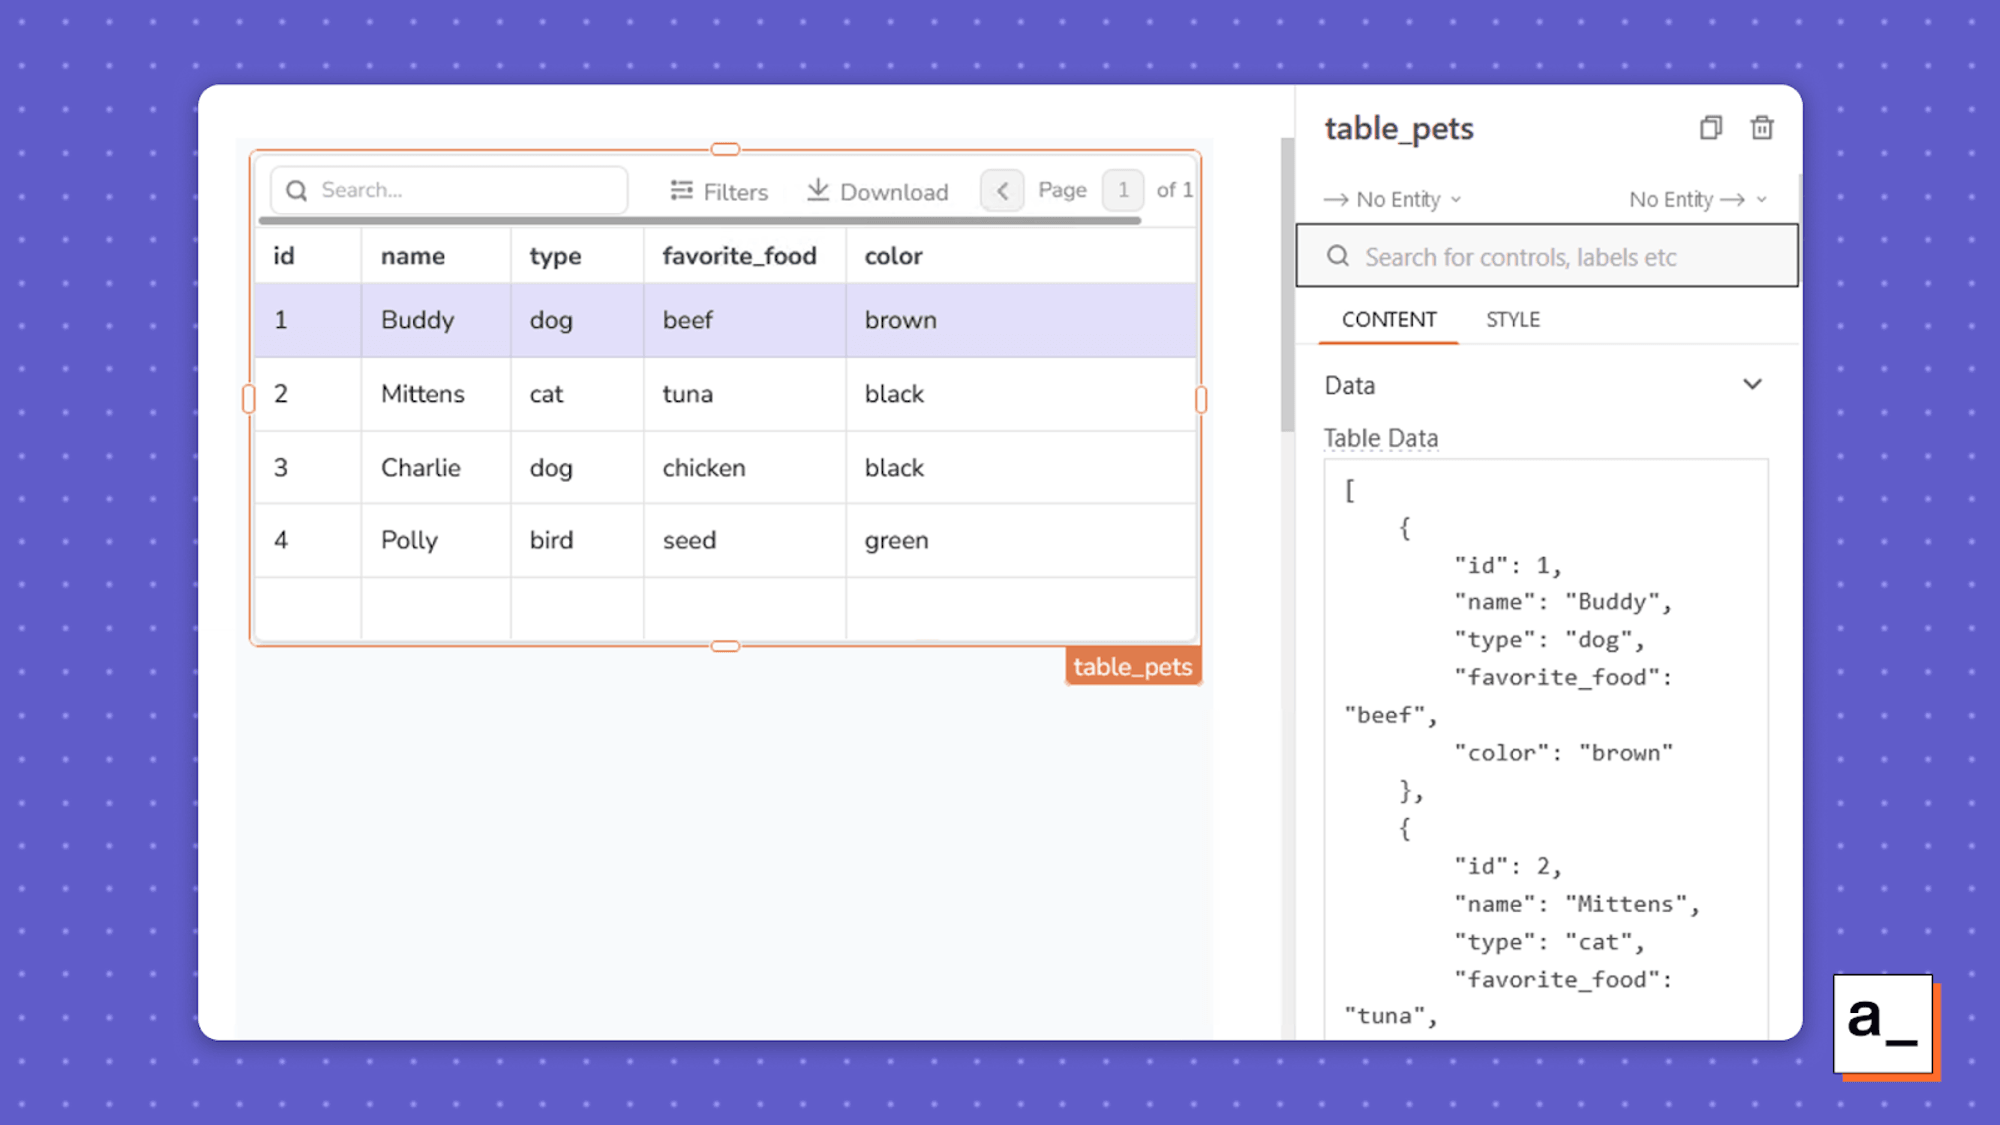The height and width of the screenshot is (1125, 2000).
Task: Click the magnifier icon in the controls search field
Action: 1338,256
